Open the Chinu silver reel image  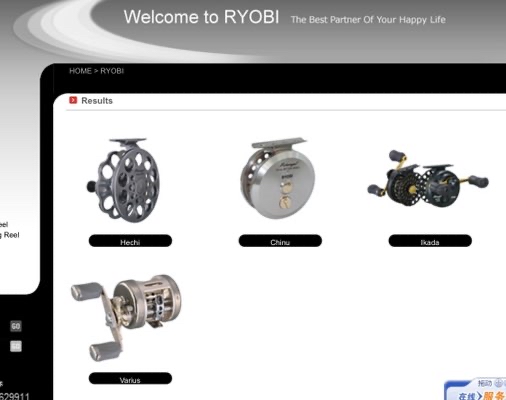coord(277,178)
